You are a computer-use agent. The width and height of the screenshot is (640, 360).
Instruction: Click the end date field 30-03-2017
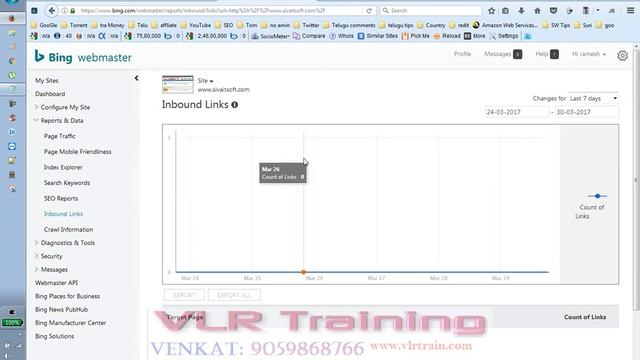pos(587,112)
